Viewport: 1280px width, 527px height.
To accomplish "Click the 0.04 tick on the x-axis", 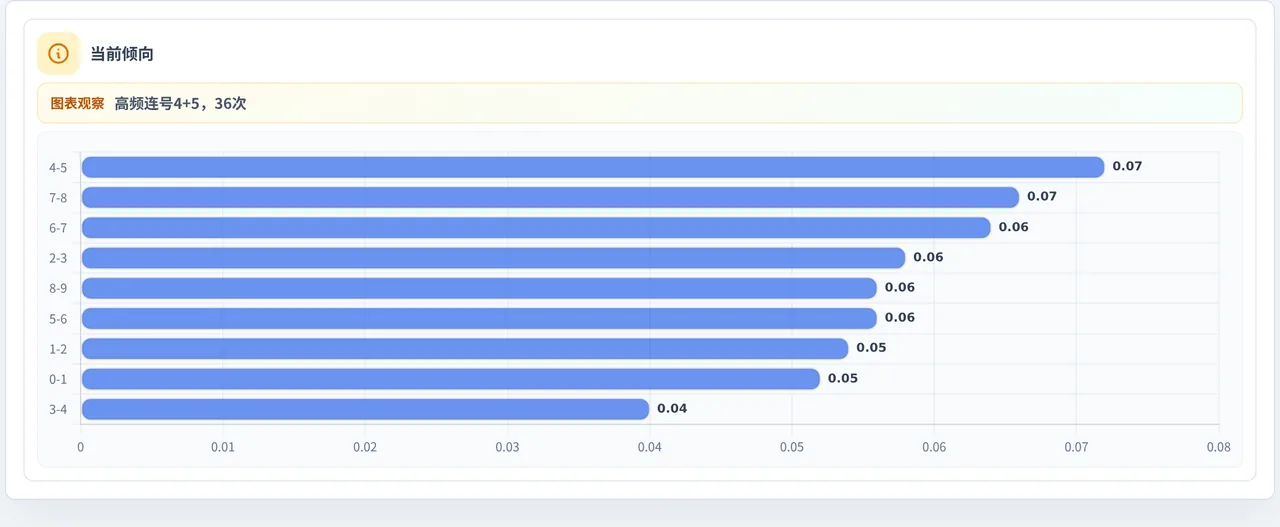I will pyautogui.click(x=650, y=447).
